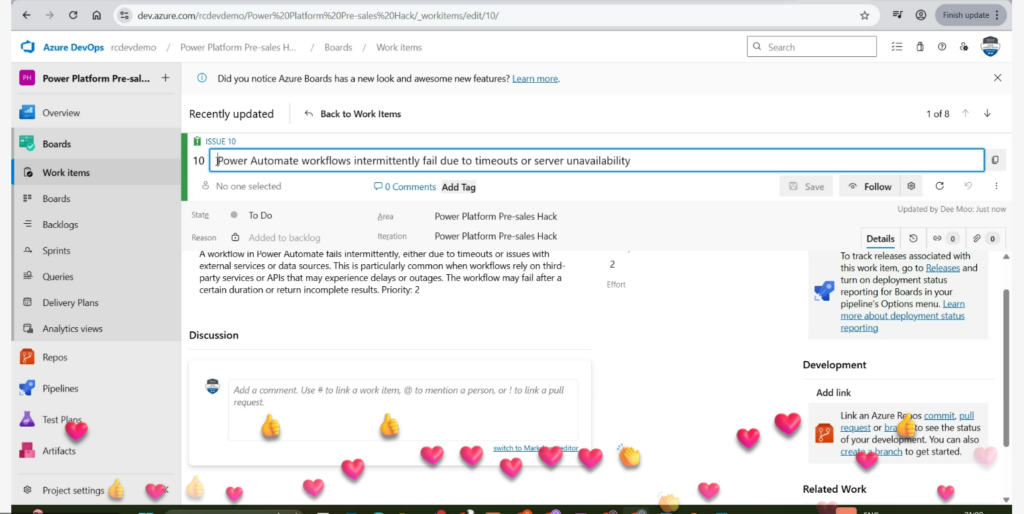The height and width of the screenshot is (514, 1024).
Task: Click the Revert changes icon
Action: [x=968, y=186]
